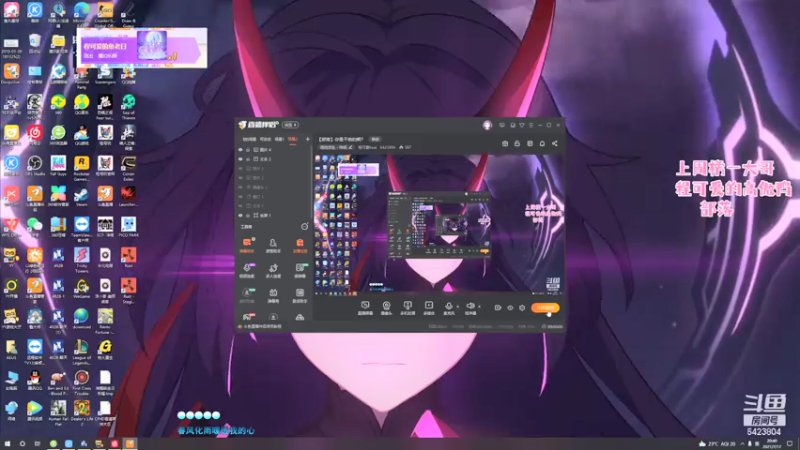Add the camera source below the preview

click(386, 307)
